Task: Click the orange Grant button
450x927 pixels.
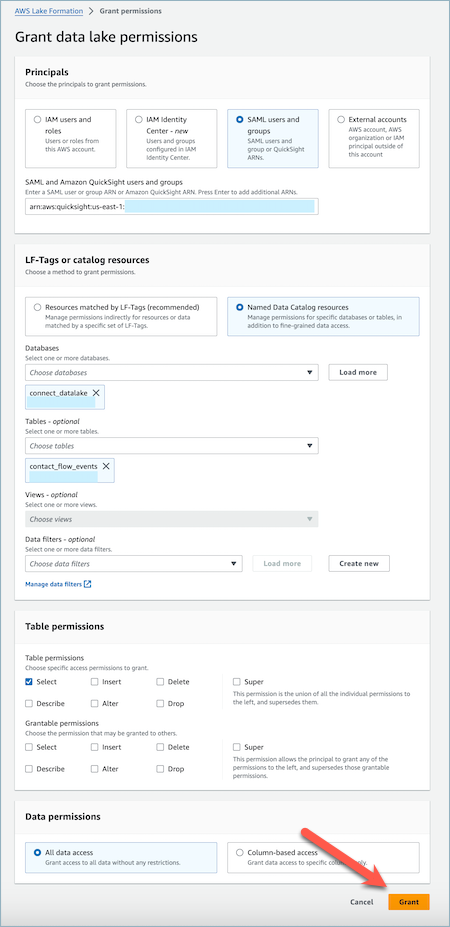Action: click(409, 902)
